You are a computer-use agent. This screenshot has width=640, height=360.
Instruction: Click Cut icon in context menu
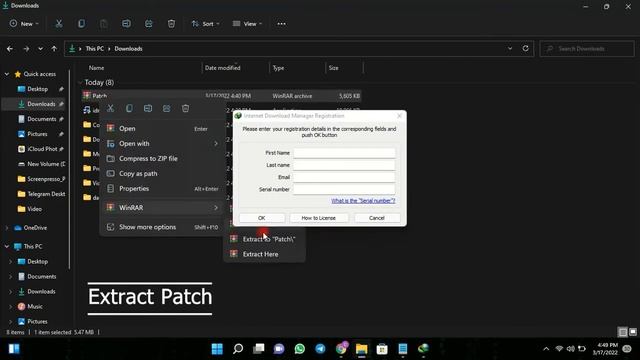(x=110, y=108)
